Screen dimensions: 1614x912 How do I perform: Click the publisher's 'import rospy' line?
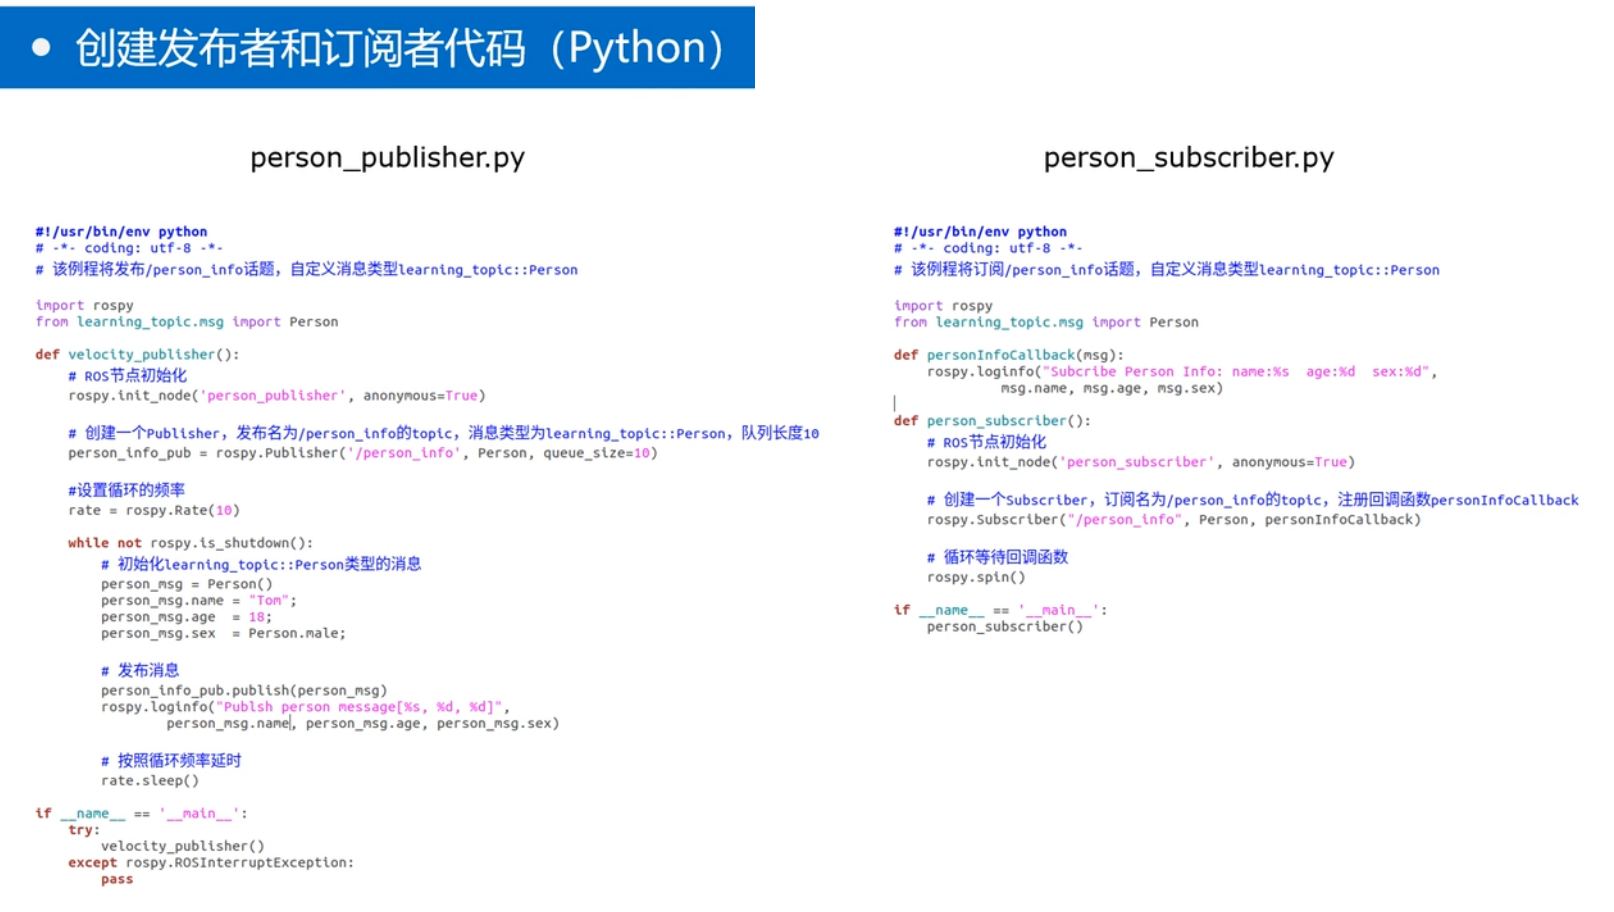click(x=84, y=305)
